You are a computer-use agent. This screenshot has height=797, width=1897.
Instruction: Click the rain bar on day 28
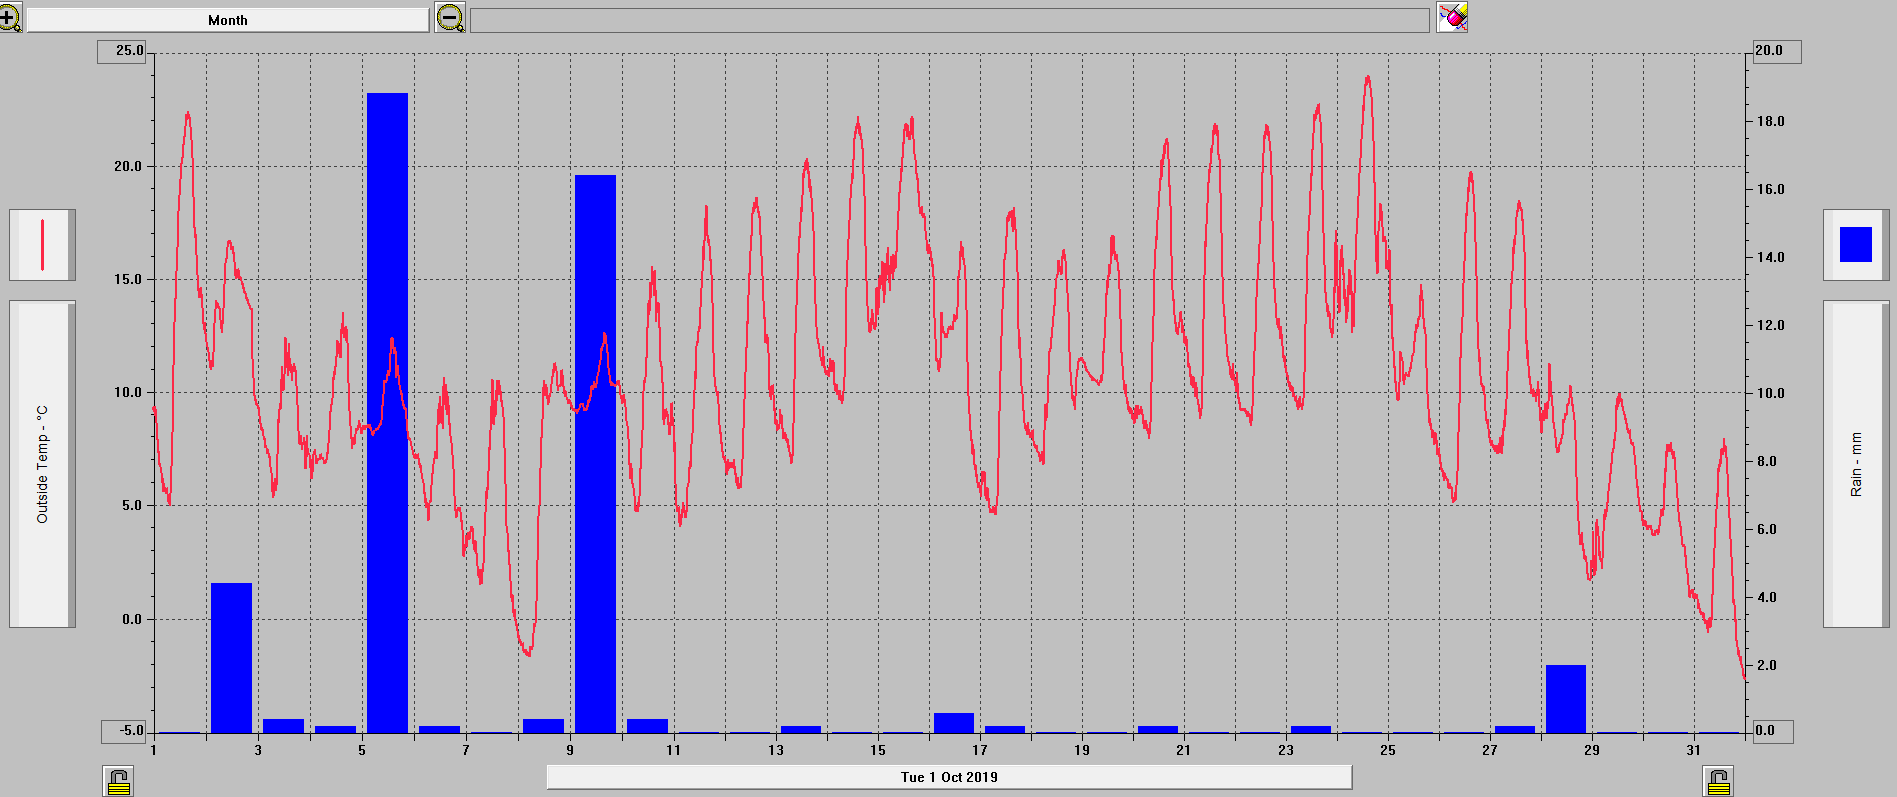pos(1565,699)
